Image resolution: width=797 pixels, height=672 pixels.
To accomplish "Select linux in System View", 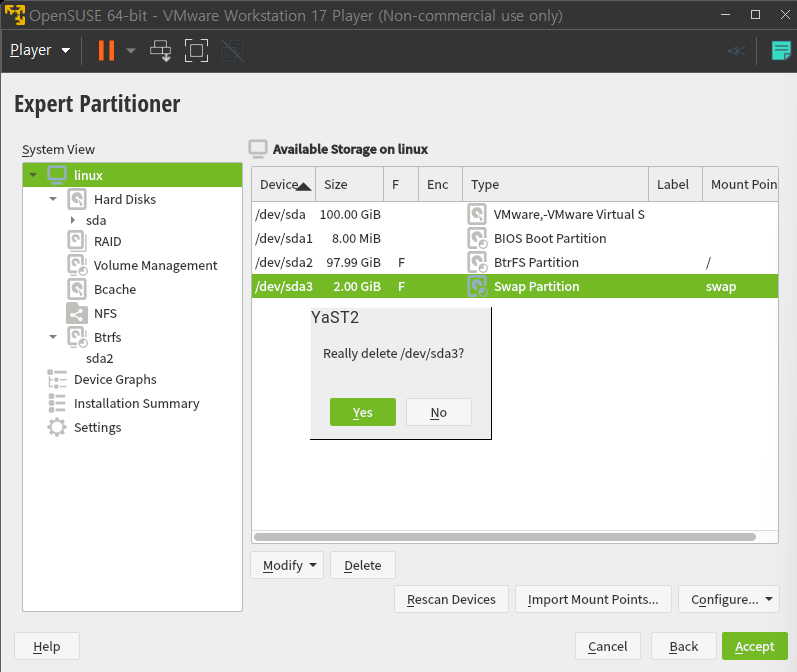I will tap(133, 175).
